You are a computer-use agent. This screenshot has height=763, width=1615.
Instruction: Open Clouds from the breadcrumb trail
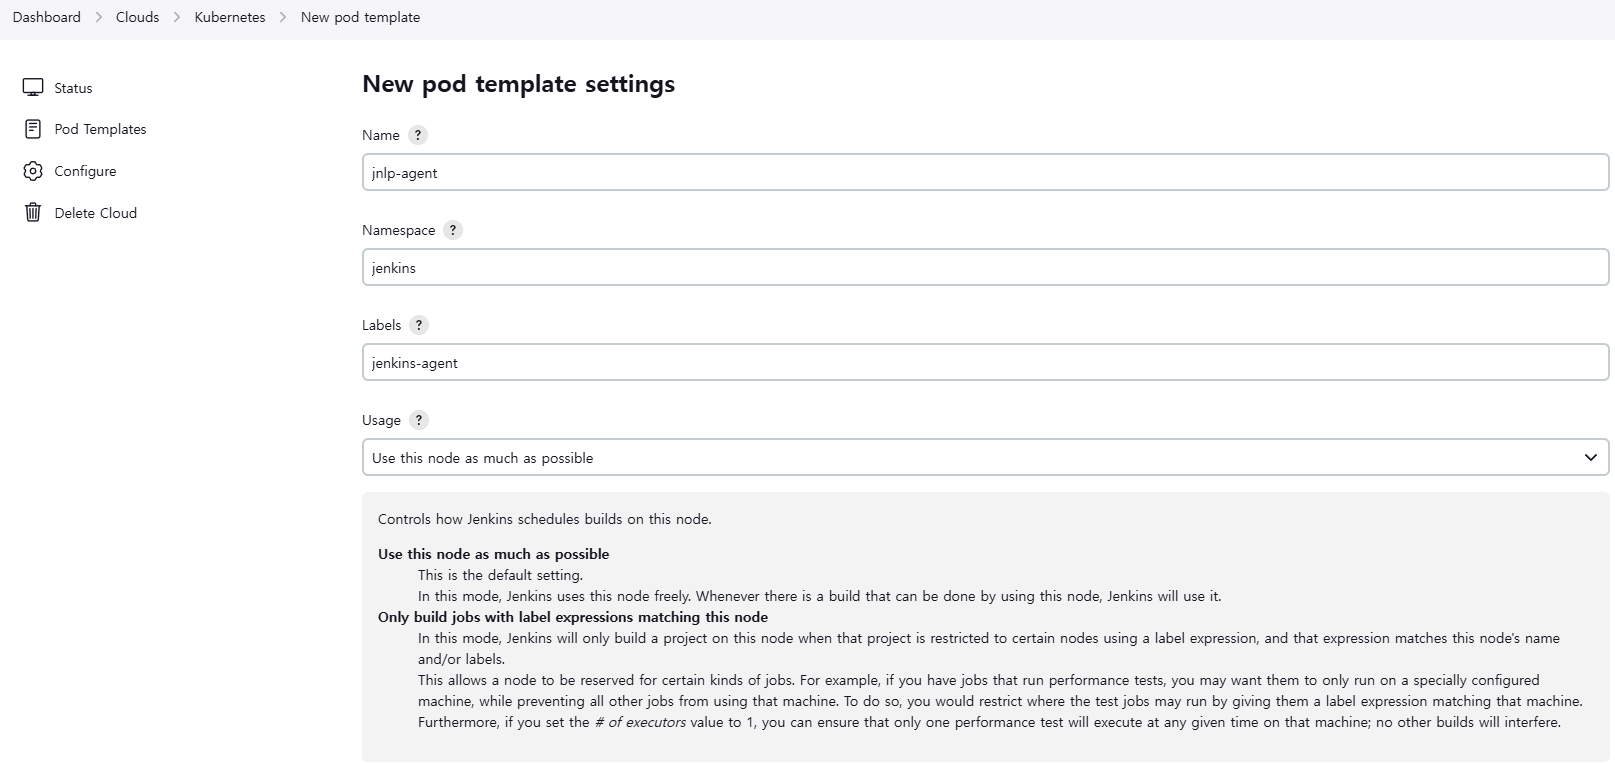[x=136, y=16]
